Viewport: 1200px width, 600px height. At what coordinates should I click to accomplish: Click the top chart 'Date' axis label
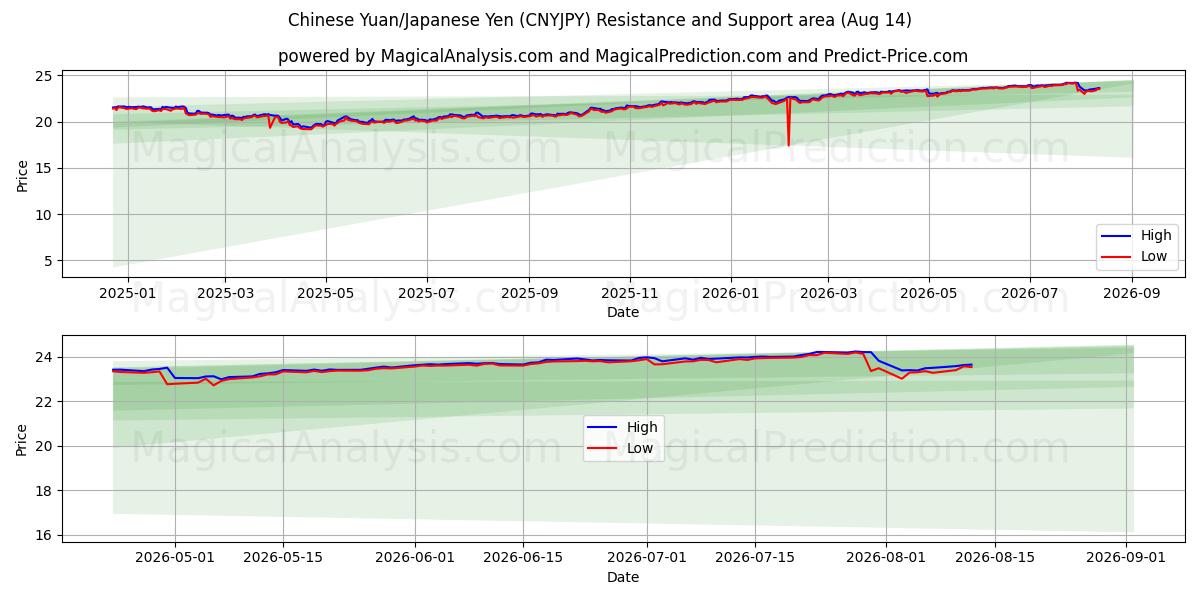[x=623, y=313]
